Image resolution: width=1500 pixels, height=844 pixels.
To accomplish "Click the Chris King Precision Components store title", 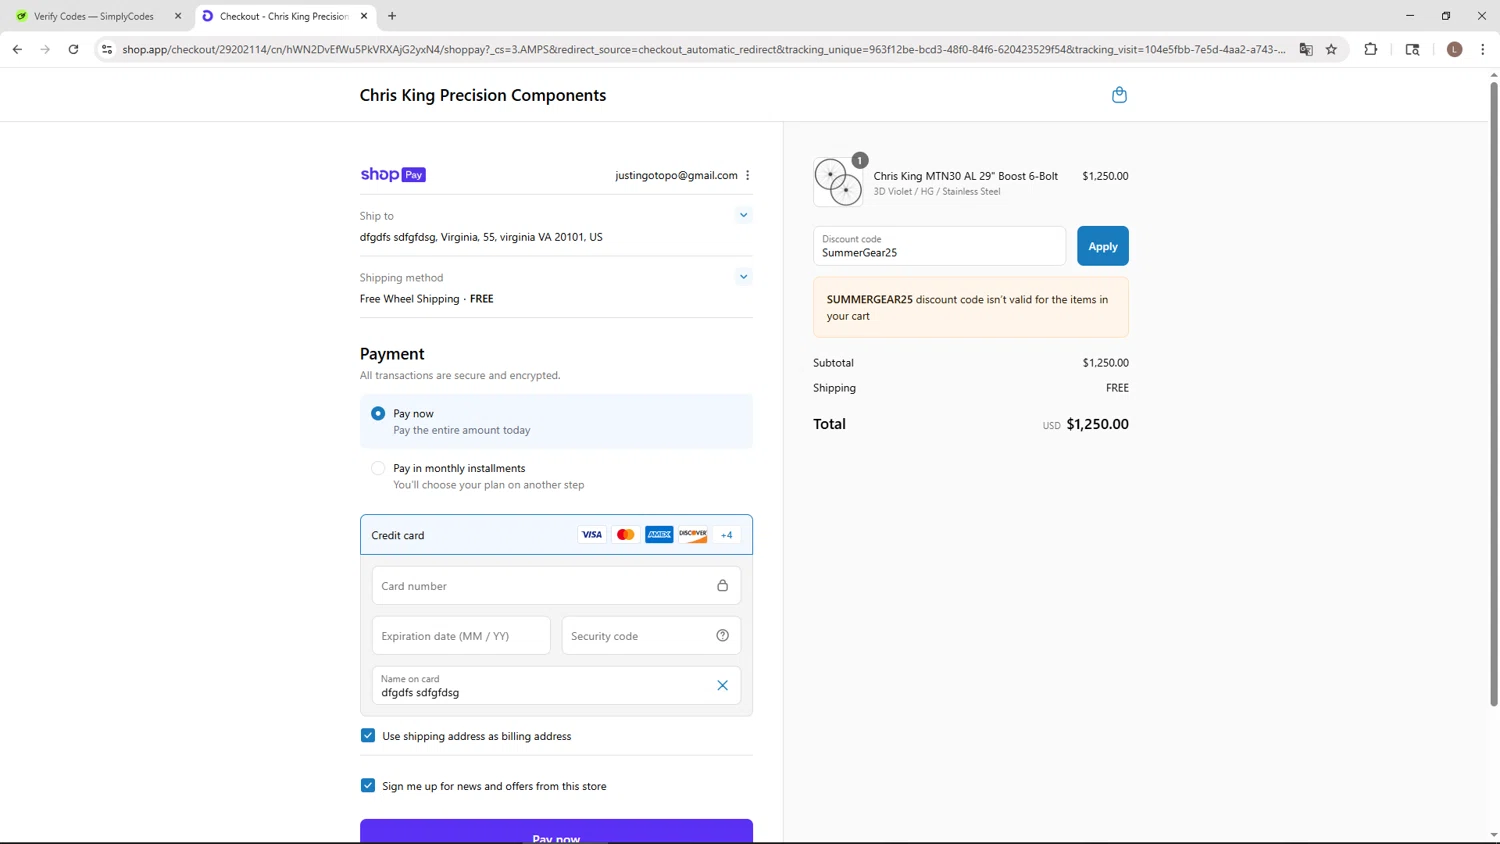I will click(483, 95).
